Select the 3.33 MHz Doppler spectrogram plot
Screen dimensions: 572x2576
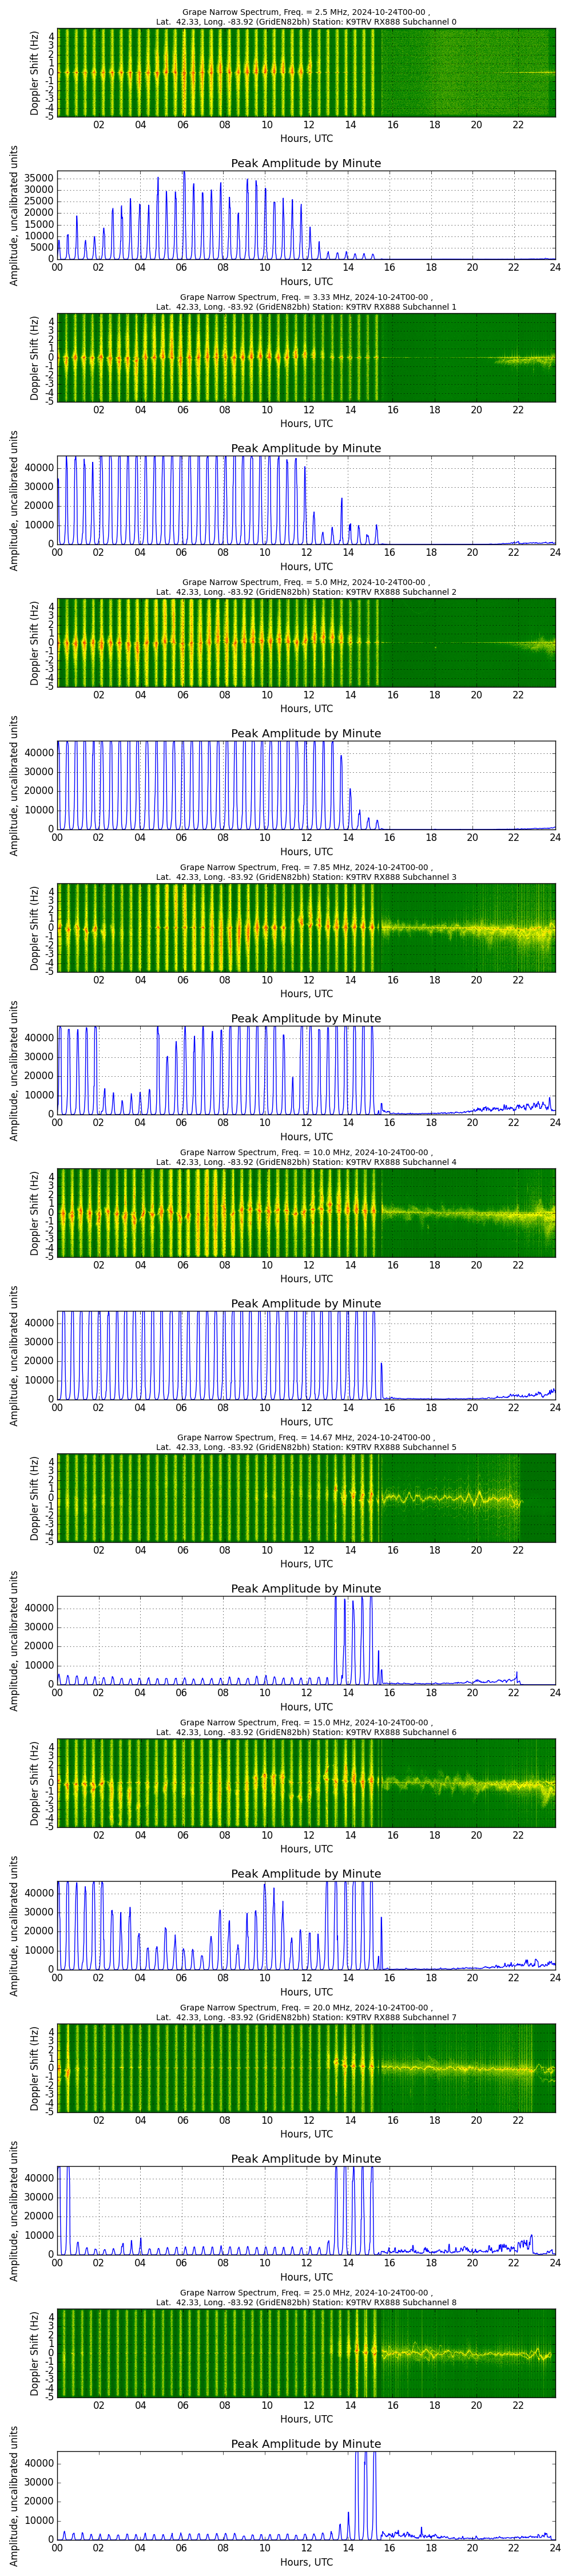[x=306, y=357]
